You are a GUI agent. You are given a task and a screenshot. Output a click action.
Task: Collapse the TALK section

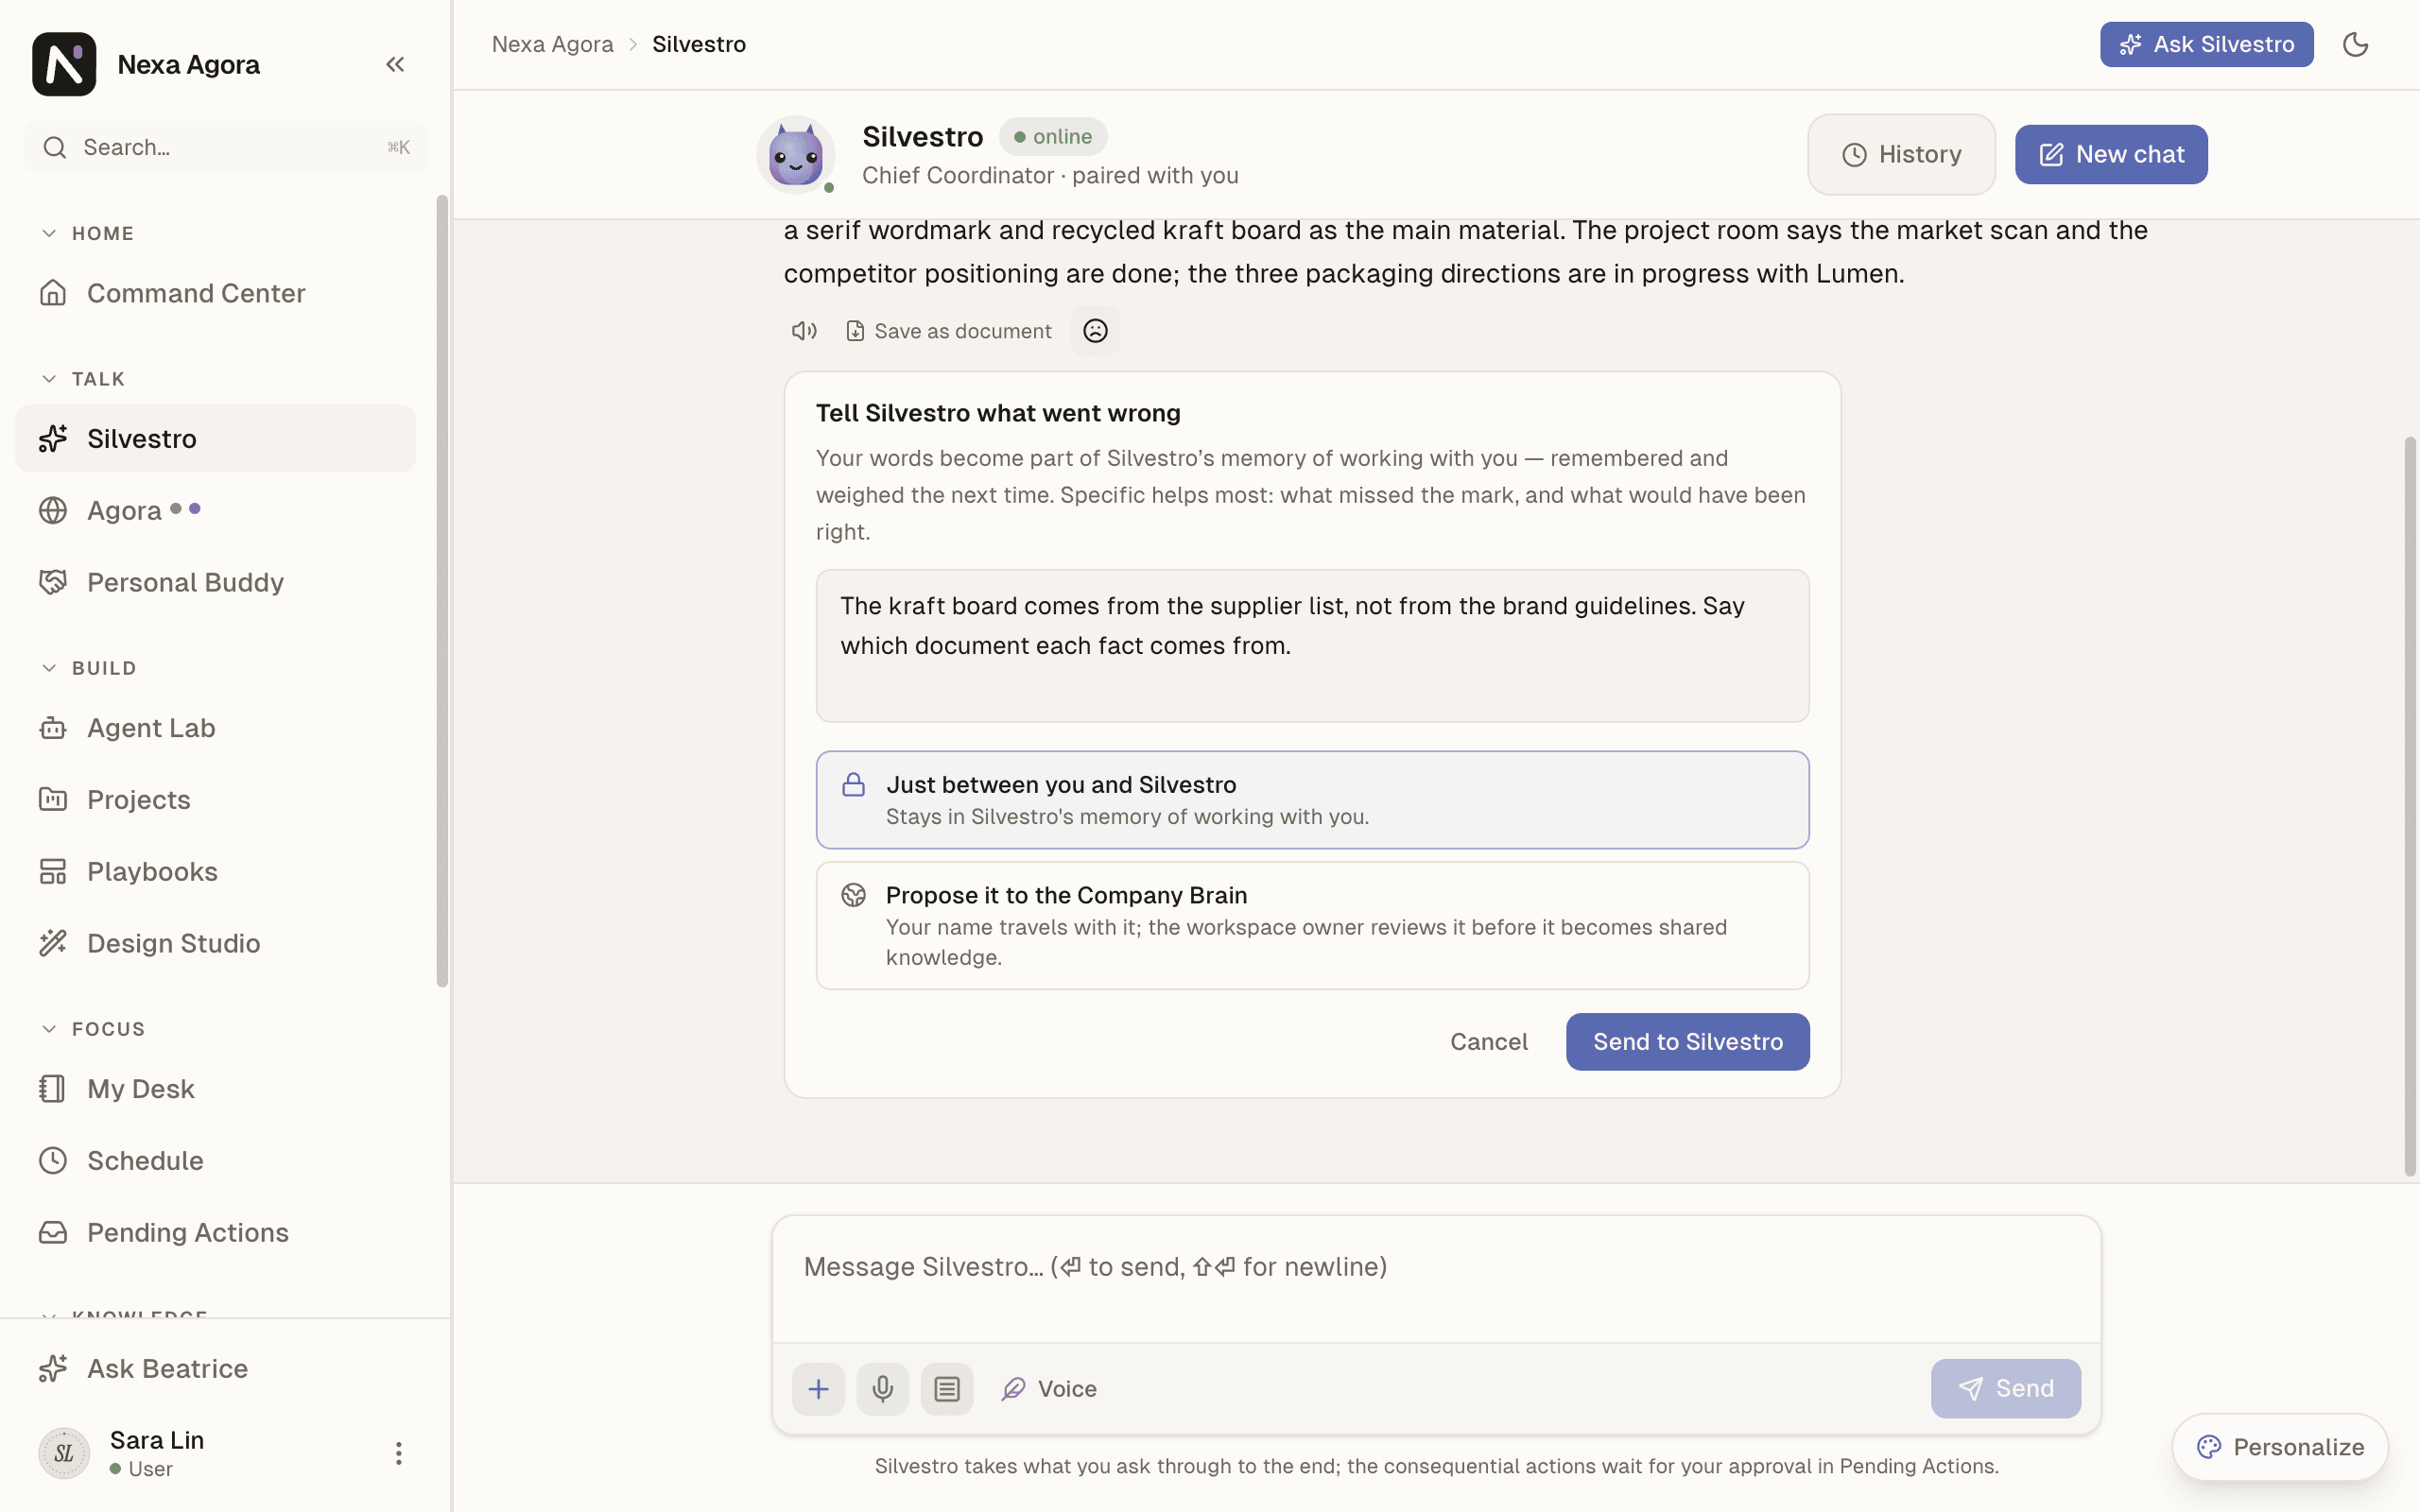(83, 379)
